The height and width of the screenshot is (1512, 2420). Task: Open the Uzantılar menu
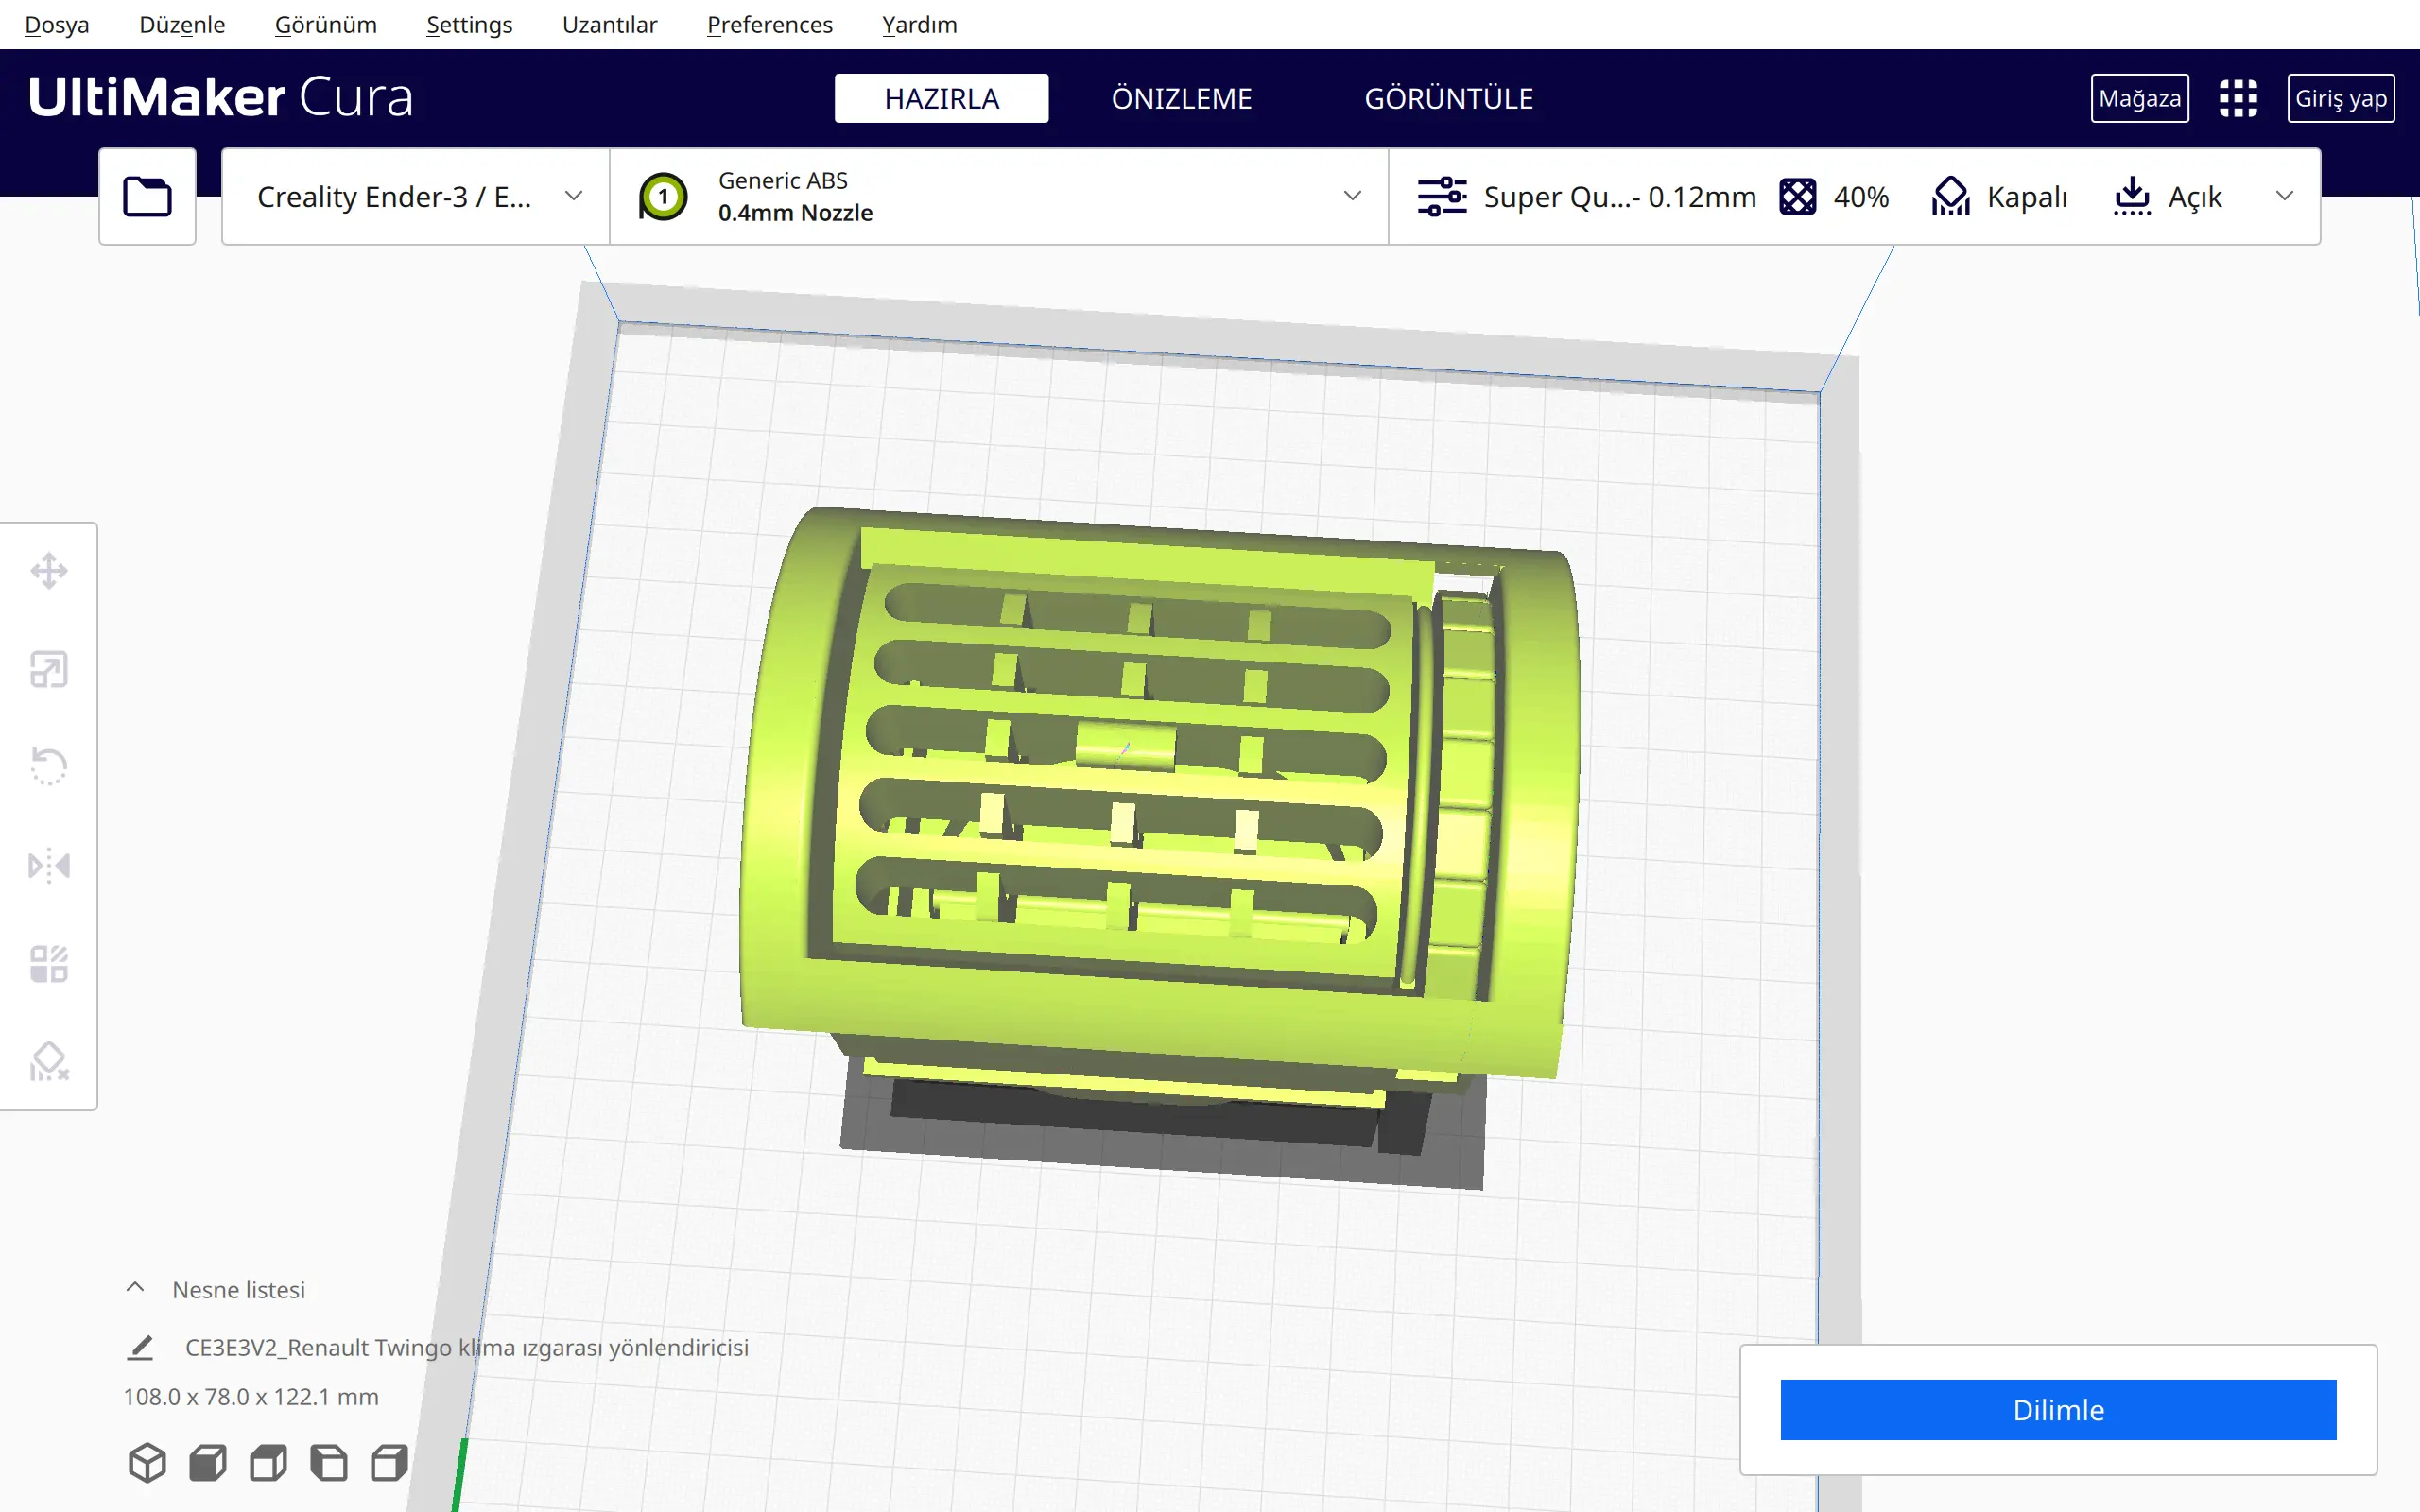pyautogui.click(x=610, y=24)
